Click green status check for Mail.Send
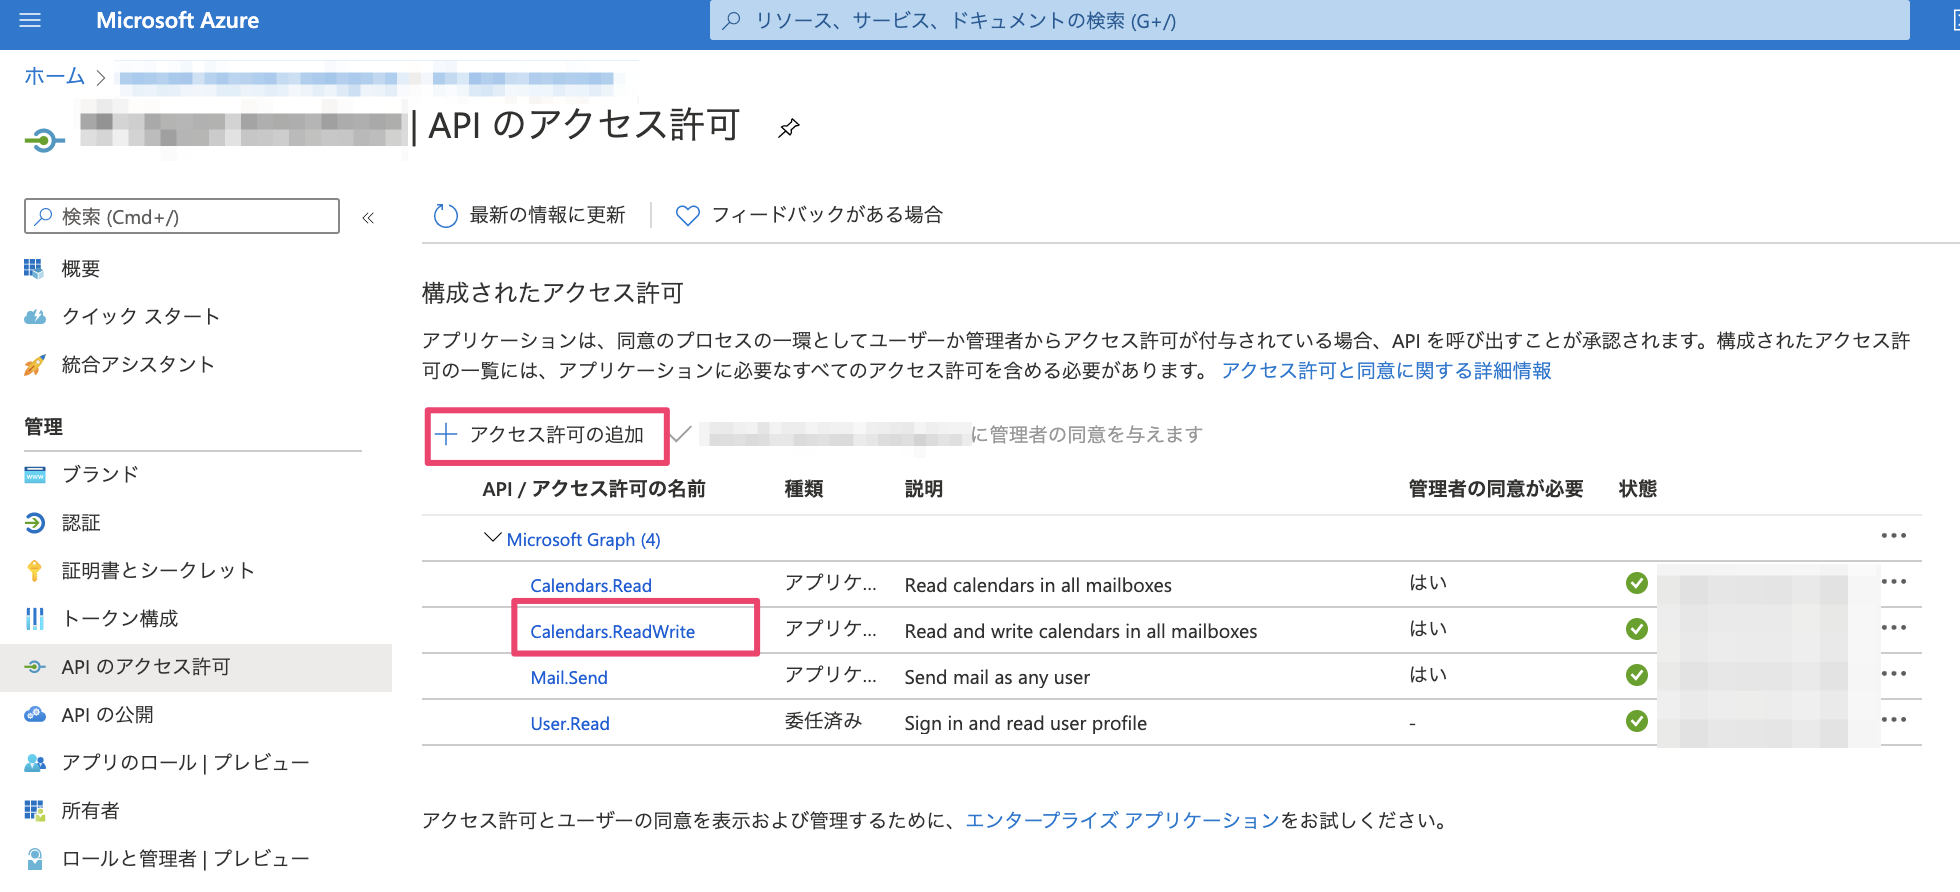1960x892 pixels. (x=1637, y=675)
